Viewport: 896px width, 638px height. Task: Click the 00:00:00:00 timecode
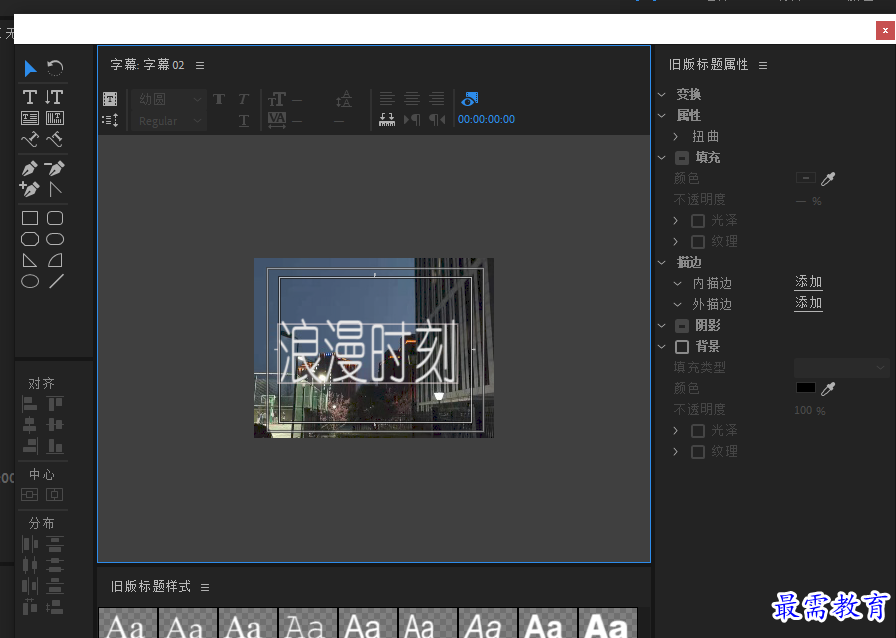486,119
